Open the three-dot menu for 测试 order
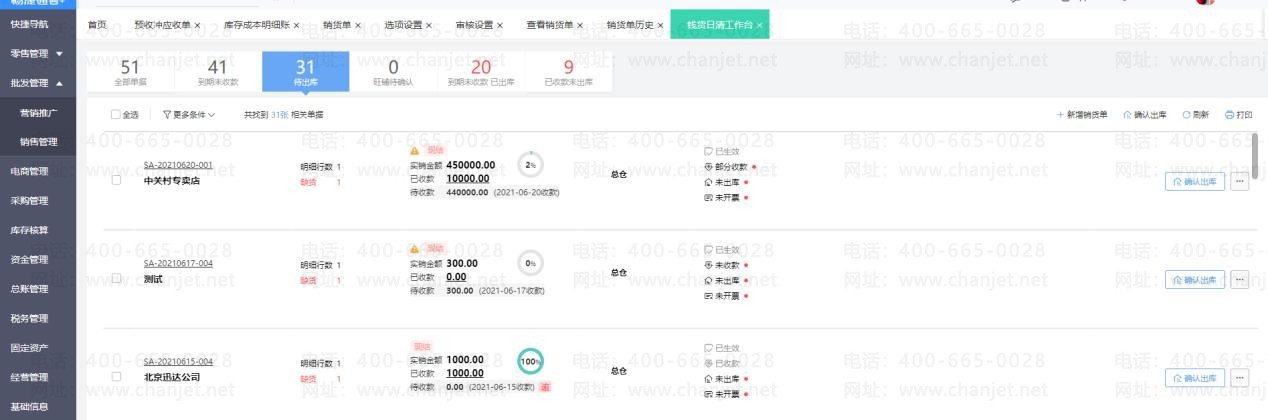This screenshot has width=1268, height=420. 1240,280
